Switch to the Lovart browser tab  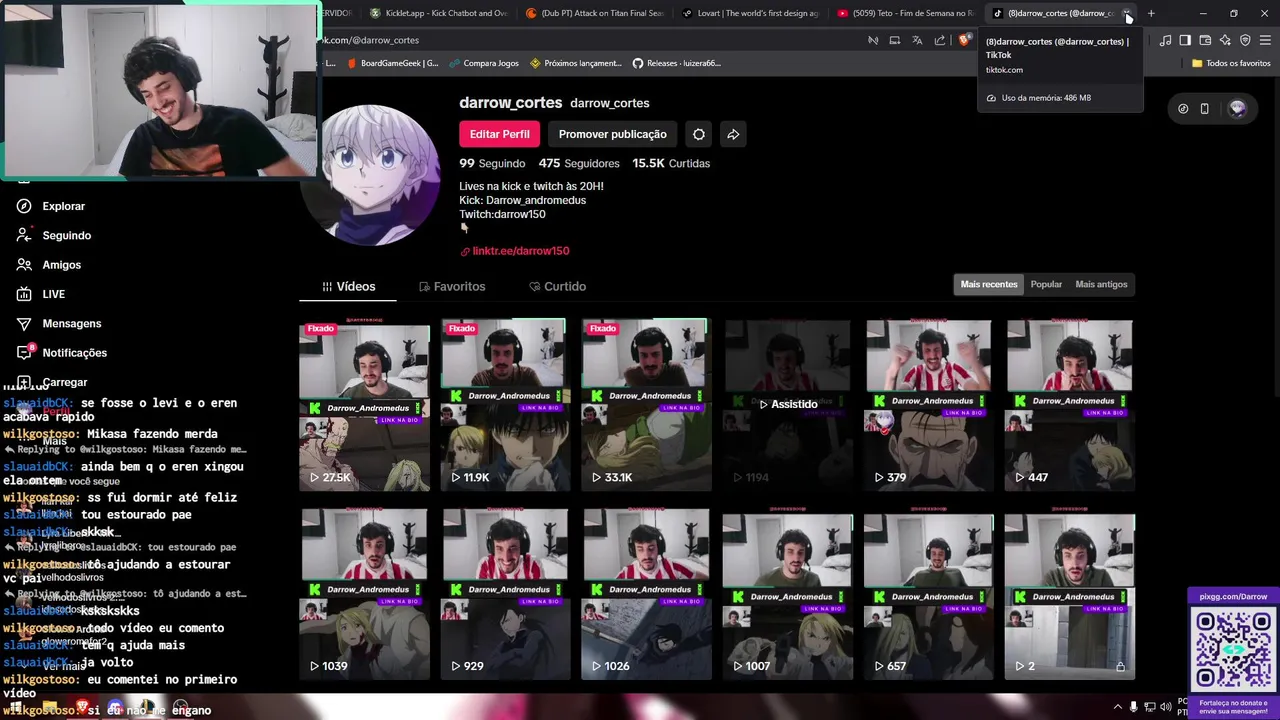(x=750, y=13)
